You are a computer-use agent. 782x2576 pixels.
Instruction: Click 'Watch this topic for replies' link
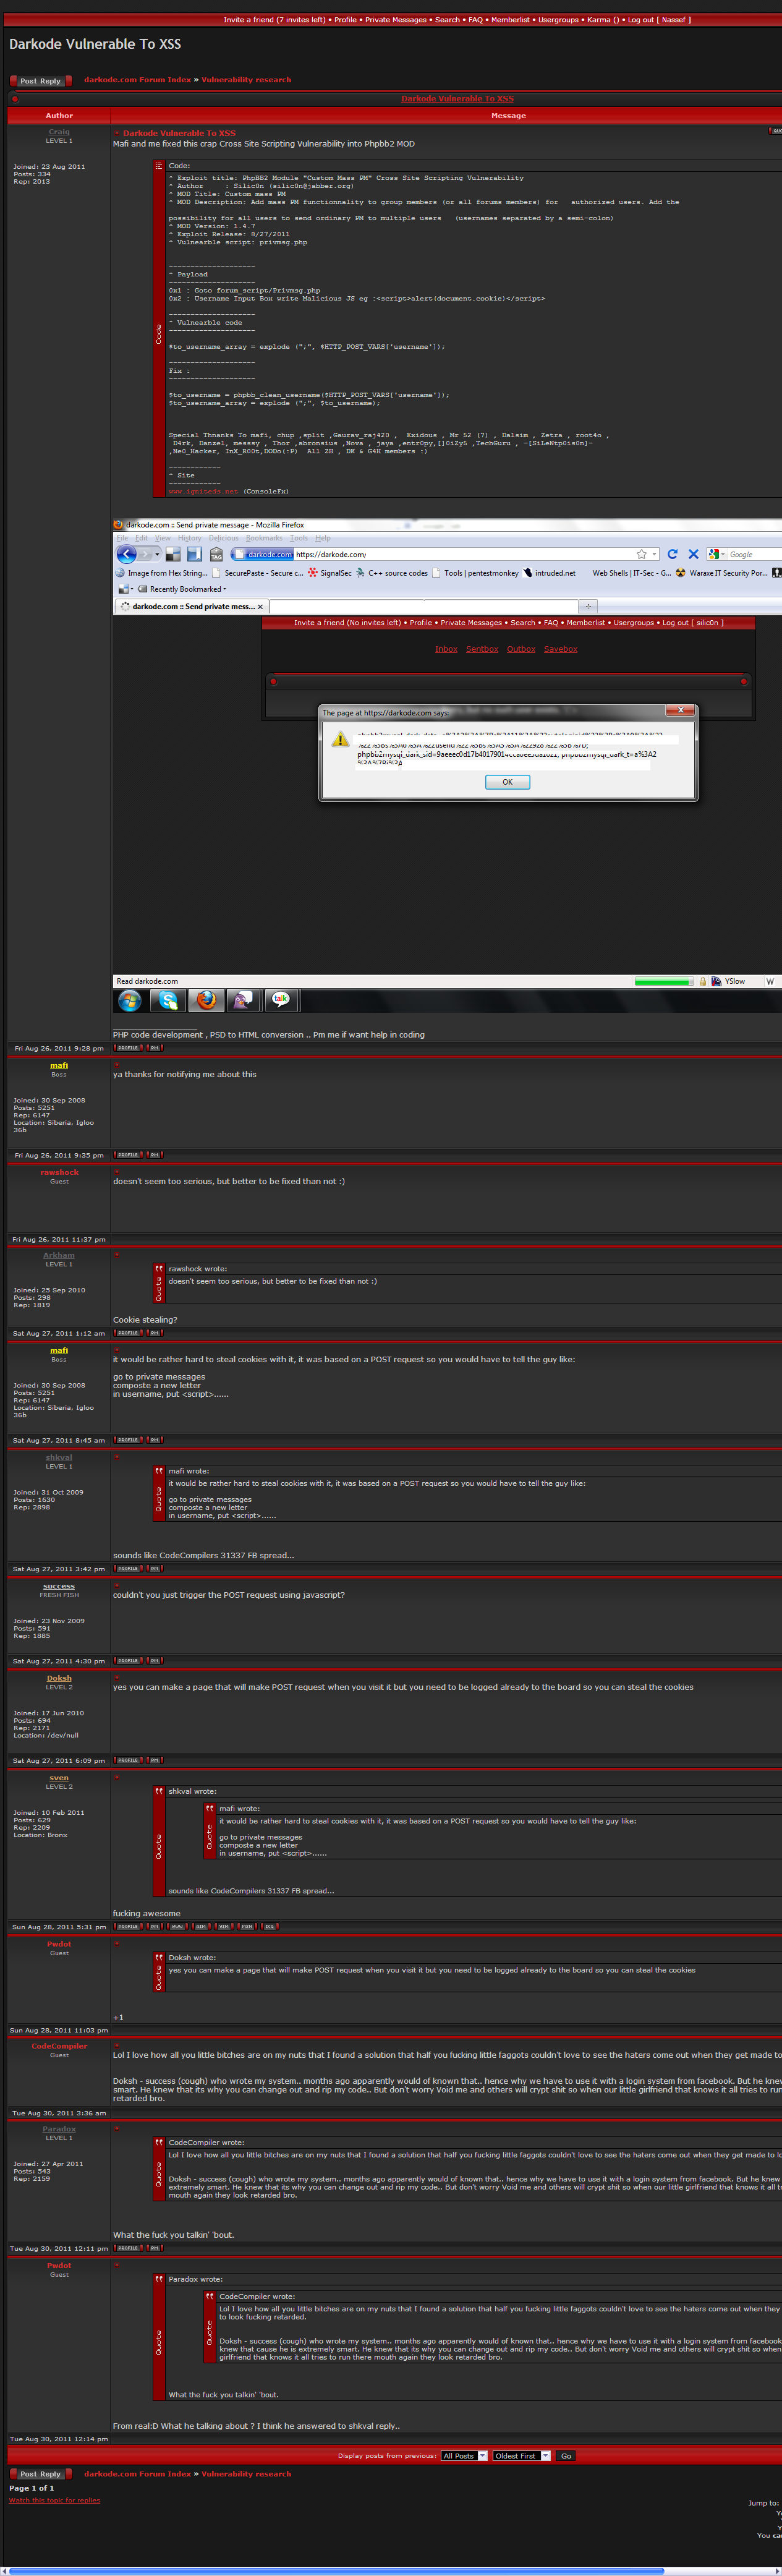tap(54, 2500)
